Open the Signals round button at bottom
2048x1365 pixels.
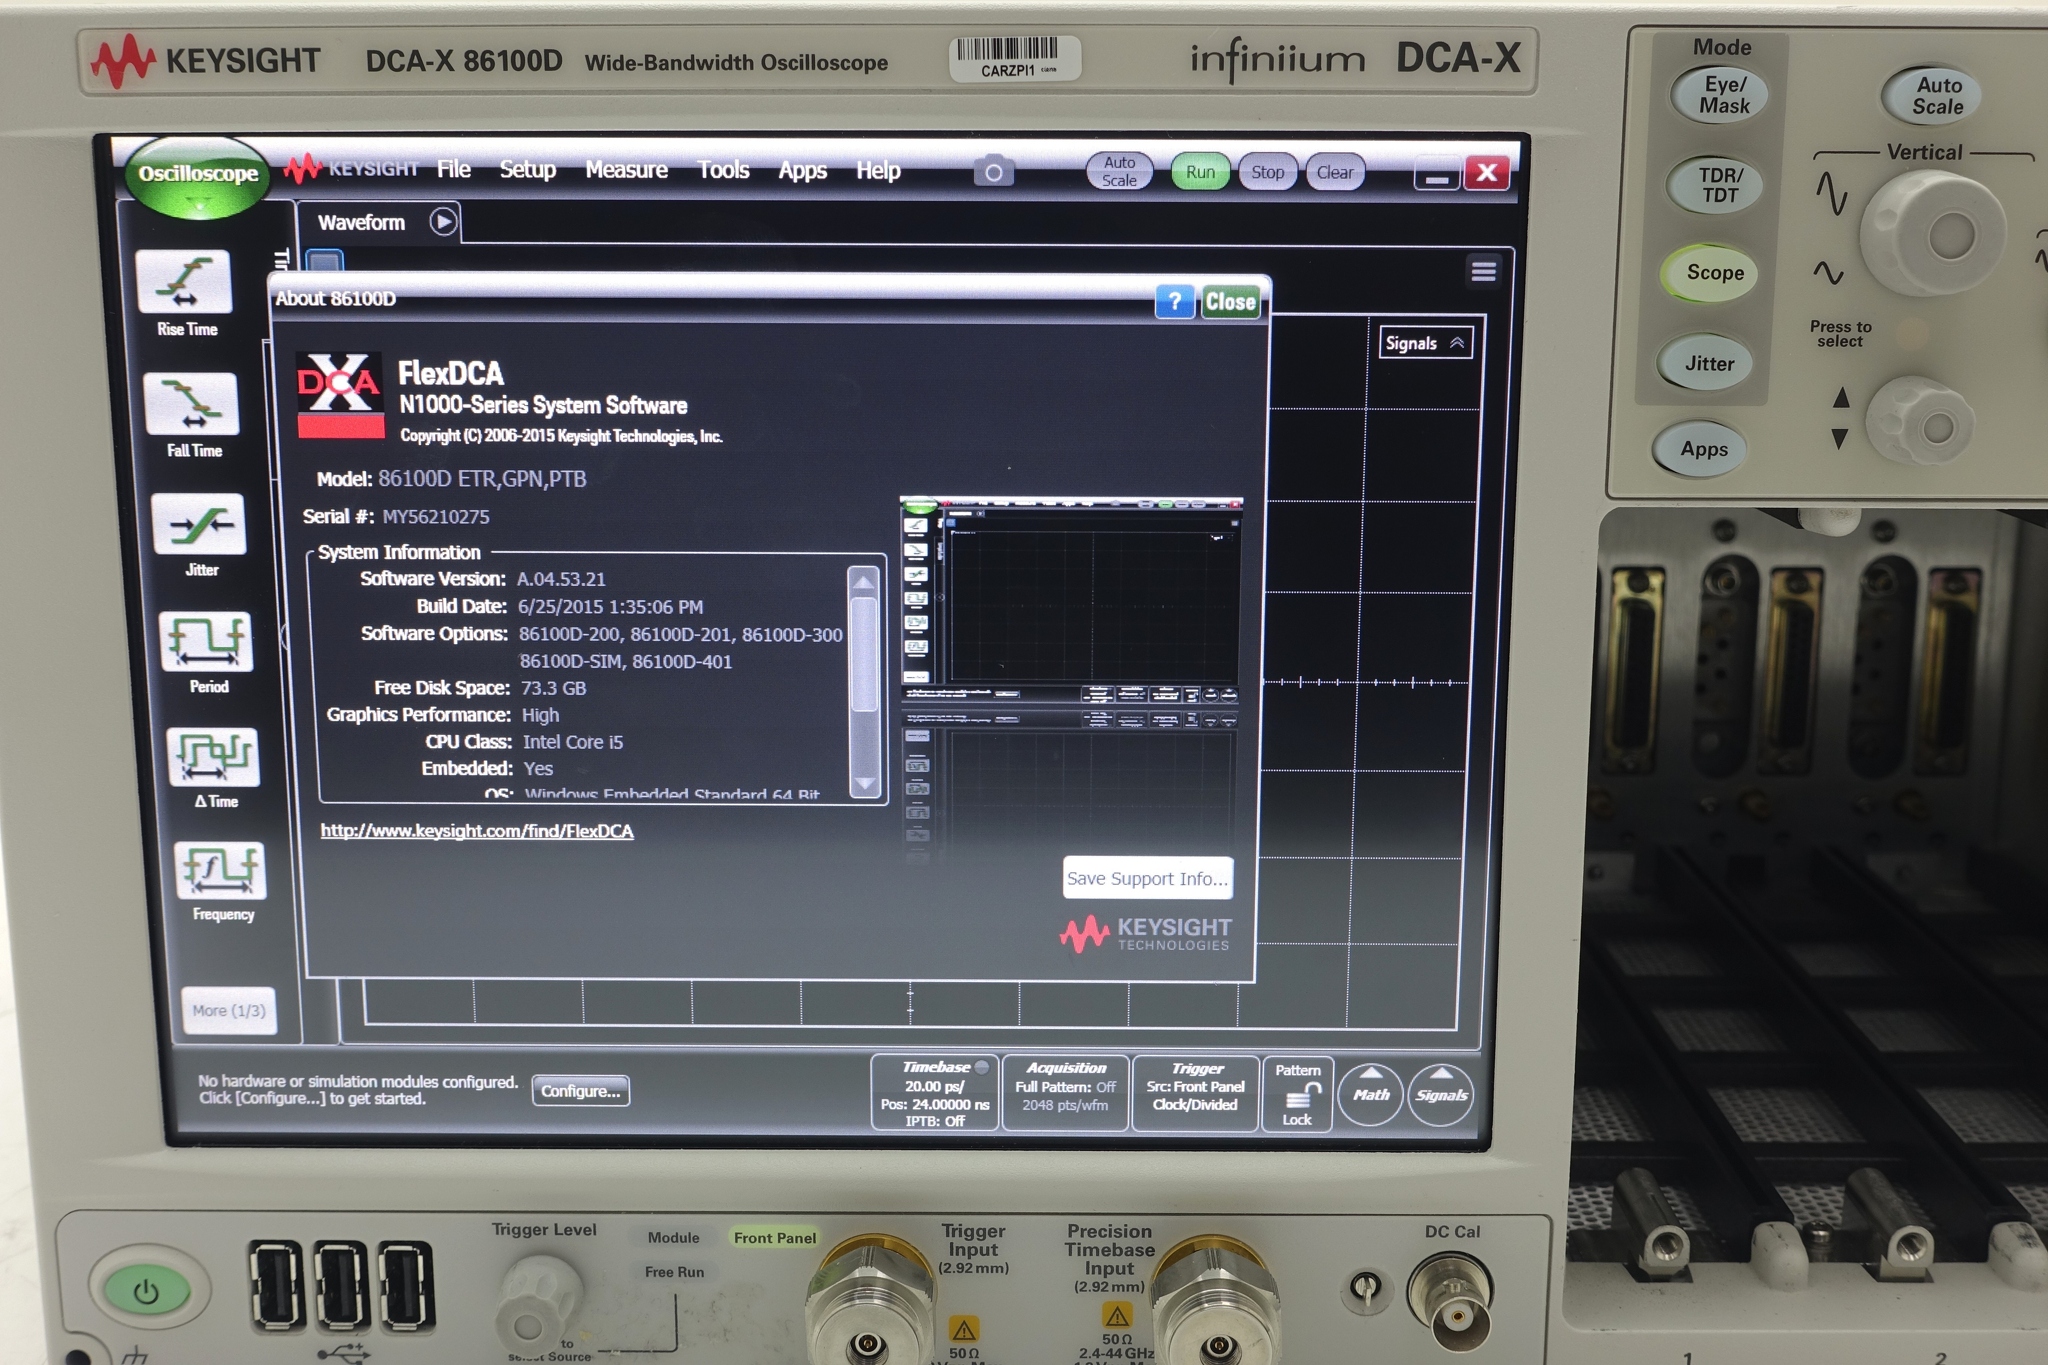tap(1441, 1095)
